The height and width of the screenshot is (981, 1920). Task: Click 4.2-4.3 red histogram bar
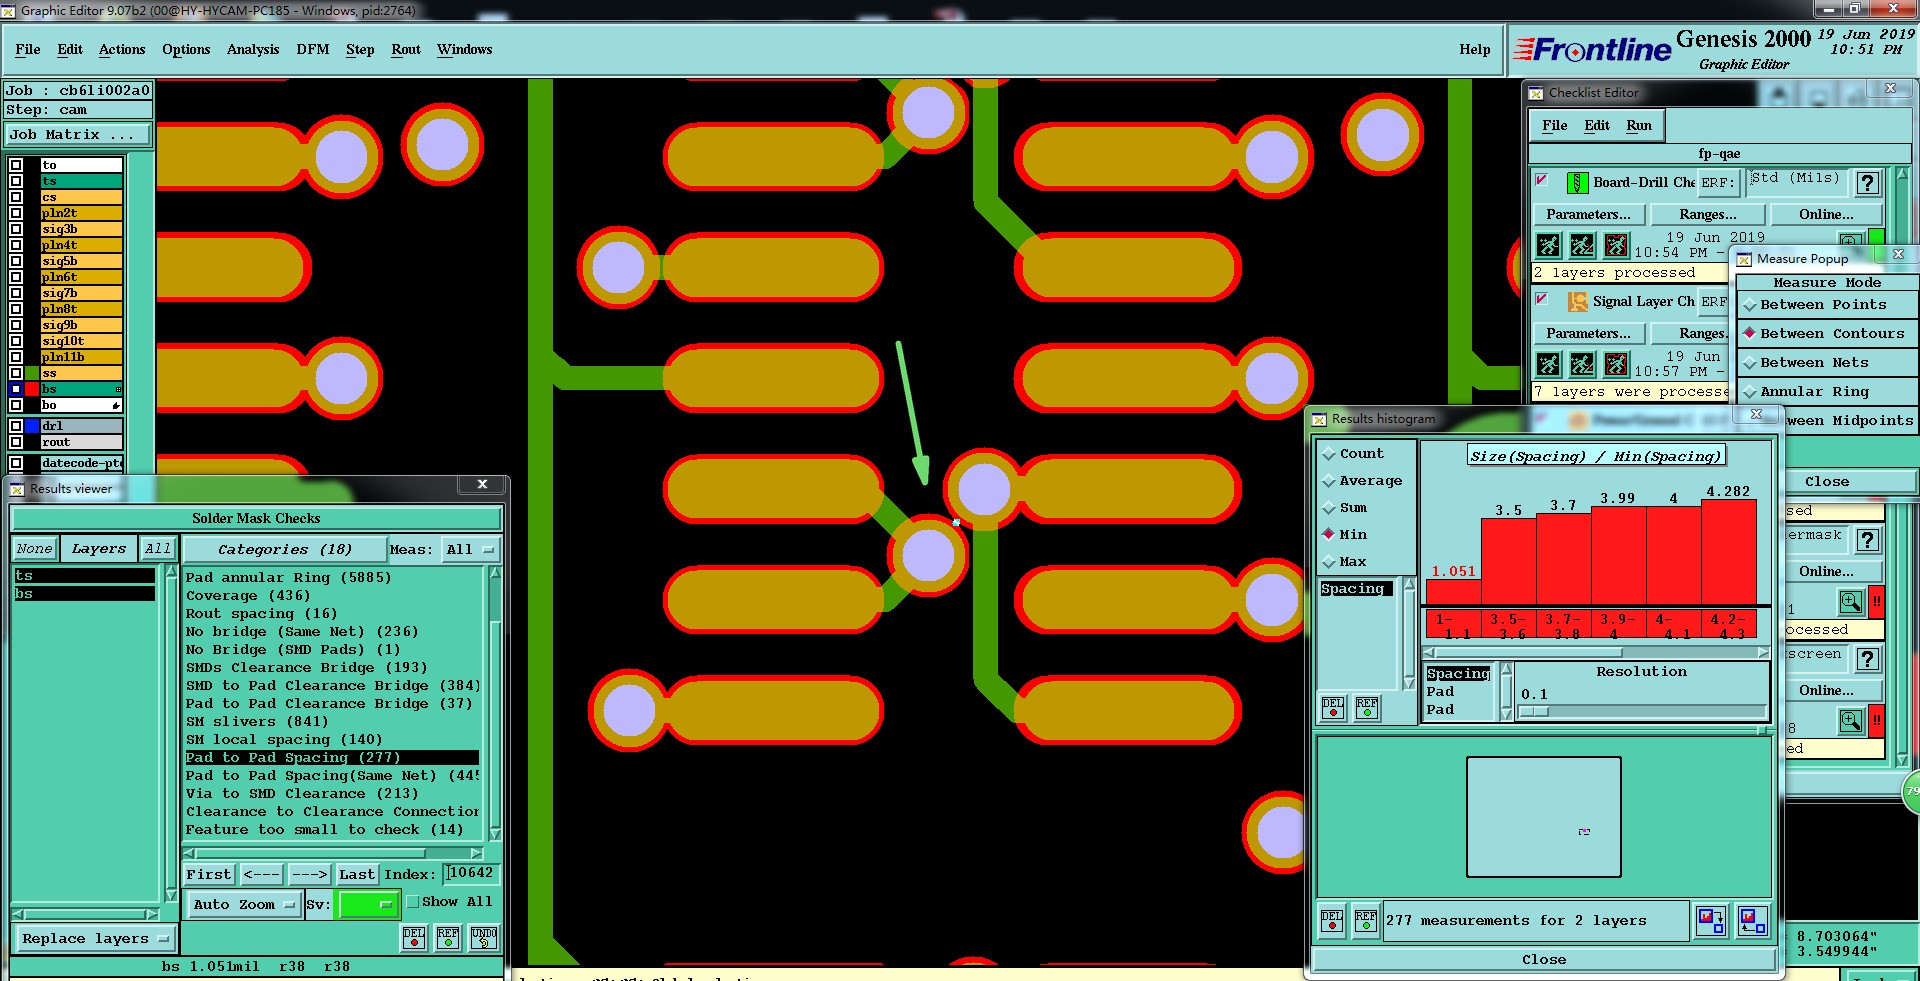pyautogui.click(x=1728, y=552)
